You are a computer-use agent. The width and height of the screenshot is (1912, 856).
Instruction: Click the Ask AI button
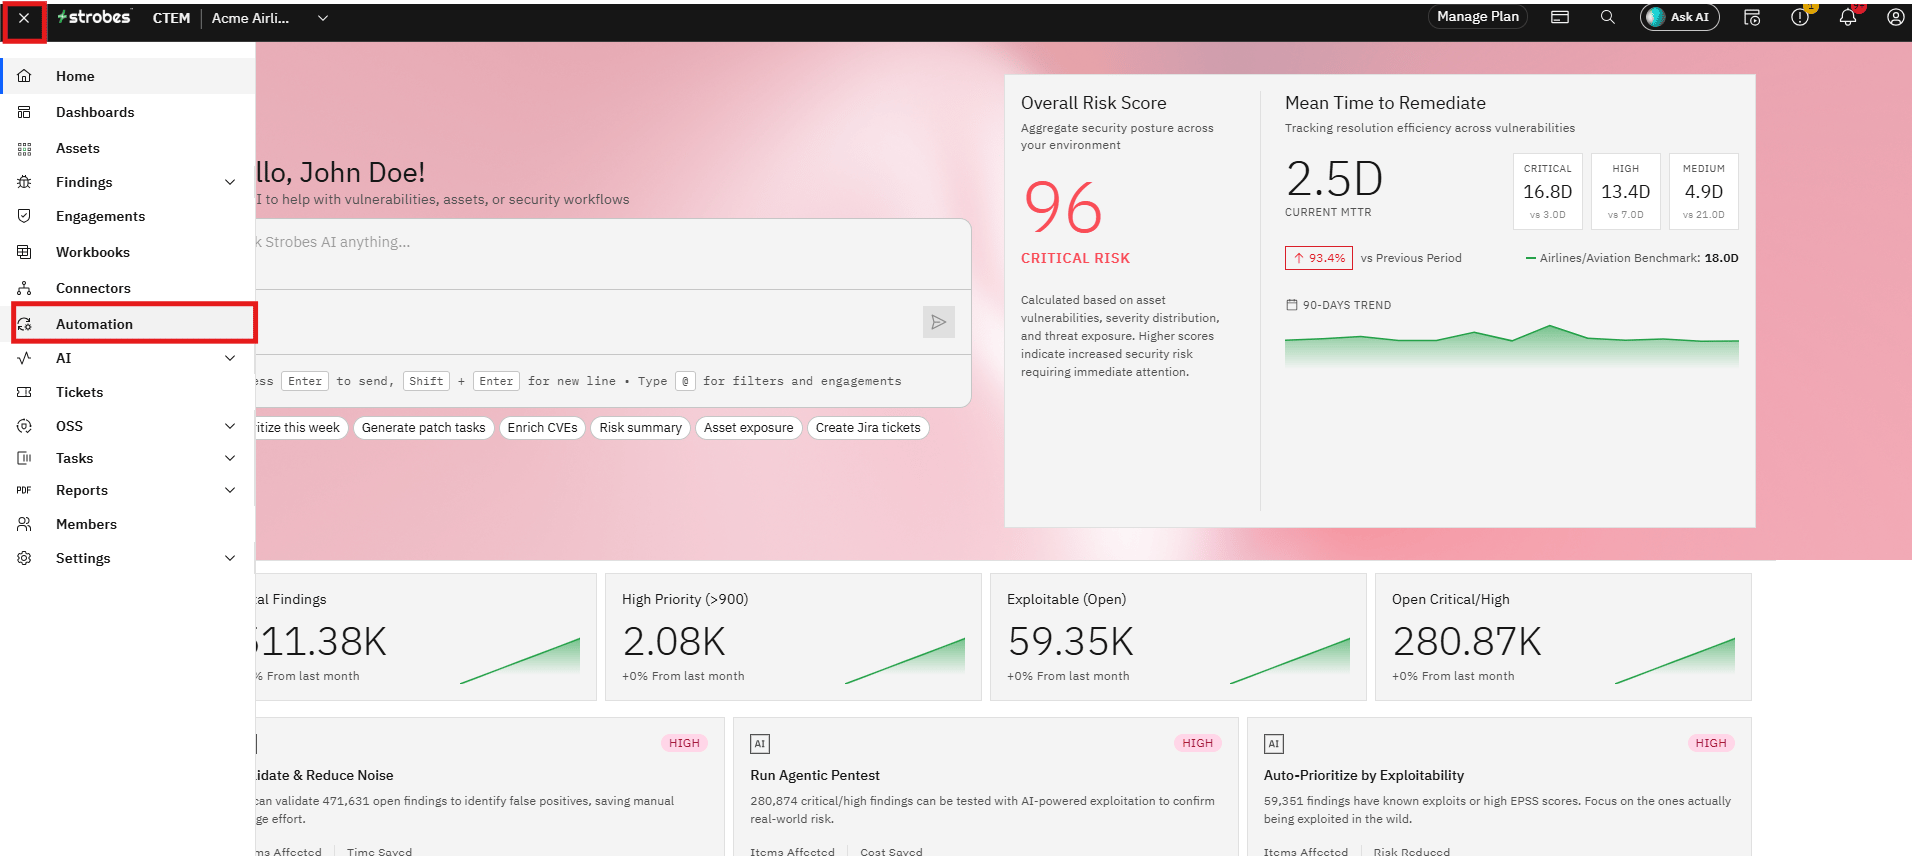pyautogui.click(x=1679, y=17)
